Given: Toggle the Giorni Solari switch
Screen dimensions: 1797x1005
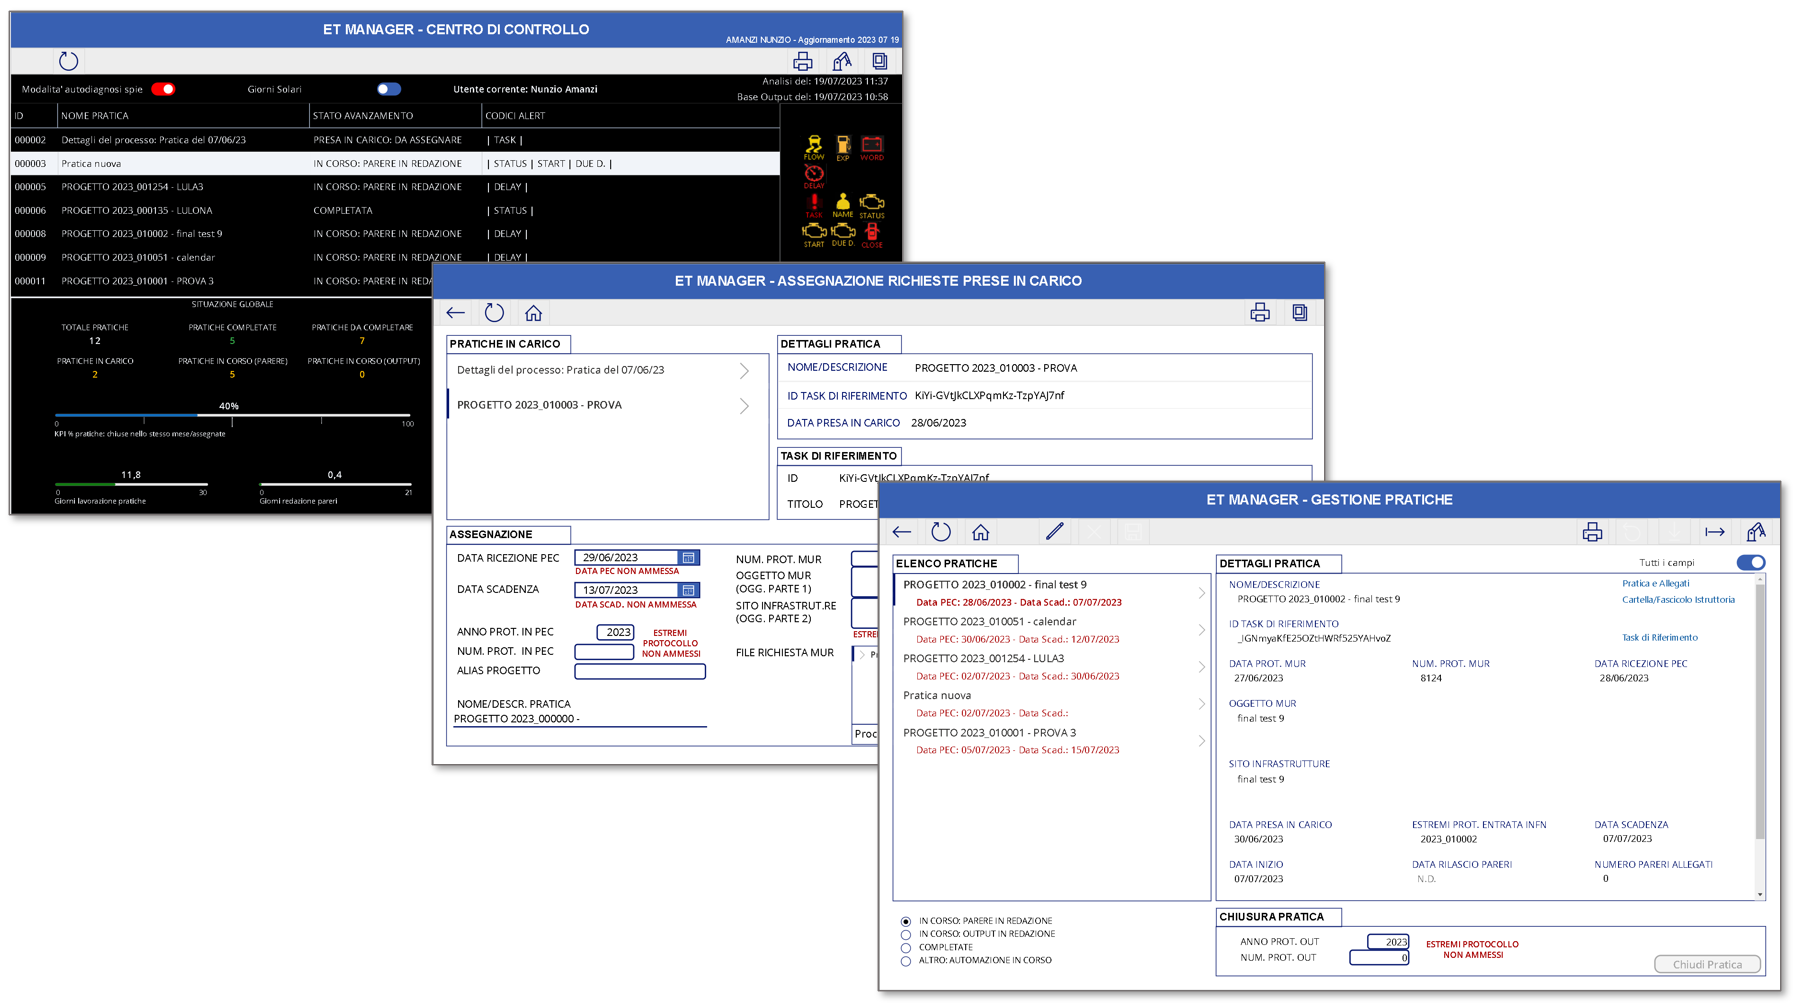Looking at the screenshot, I should click(x=389, y=89).
